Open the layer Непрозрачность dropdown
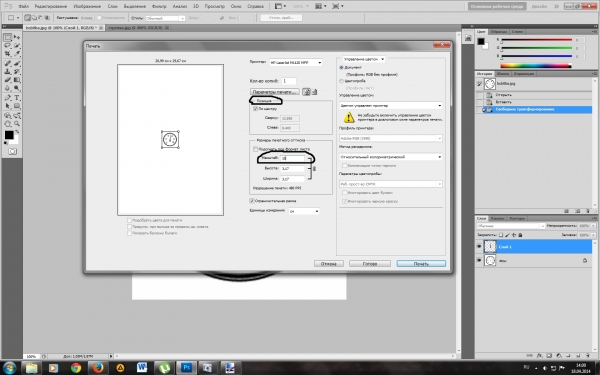600x375 pixels. (593, 226)
